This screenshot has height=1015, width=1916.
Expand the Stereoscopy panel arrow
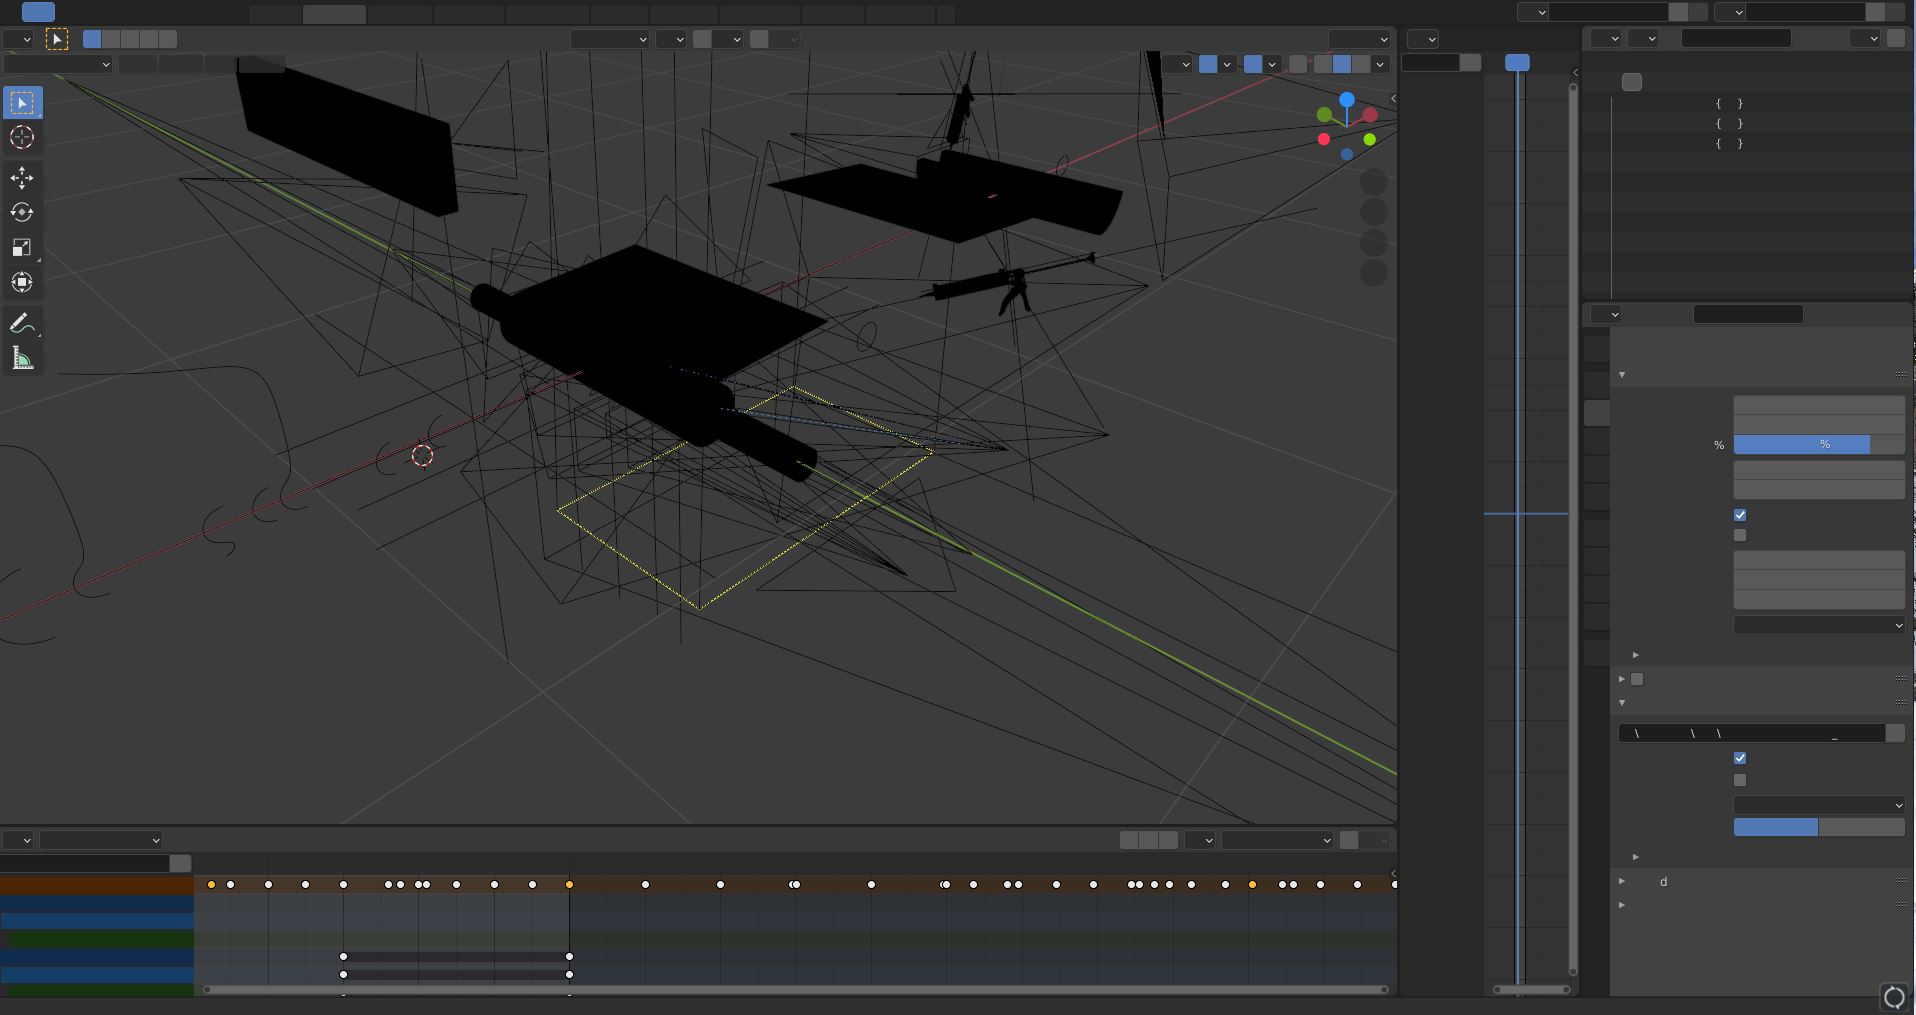pos(1622,679)
